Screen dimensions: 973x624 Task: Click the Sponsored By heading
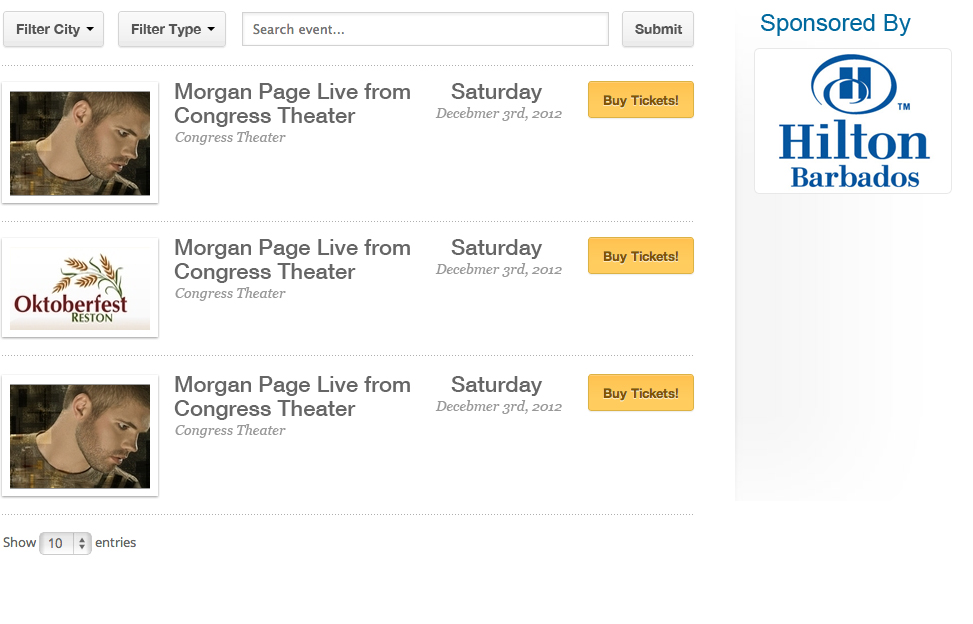835,24
